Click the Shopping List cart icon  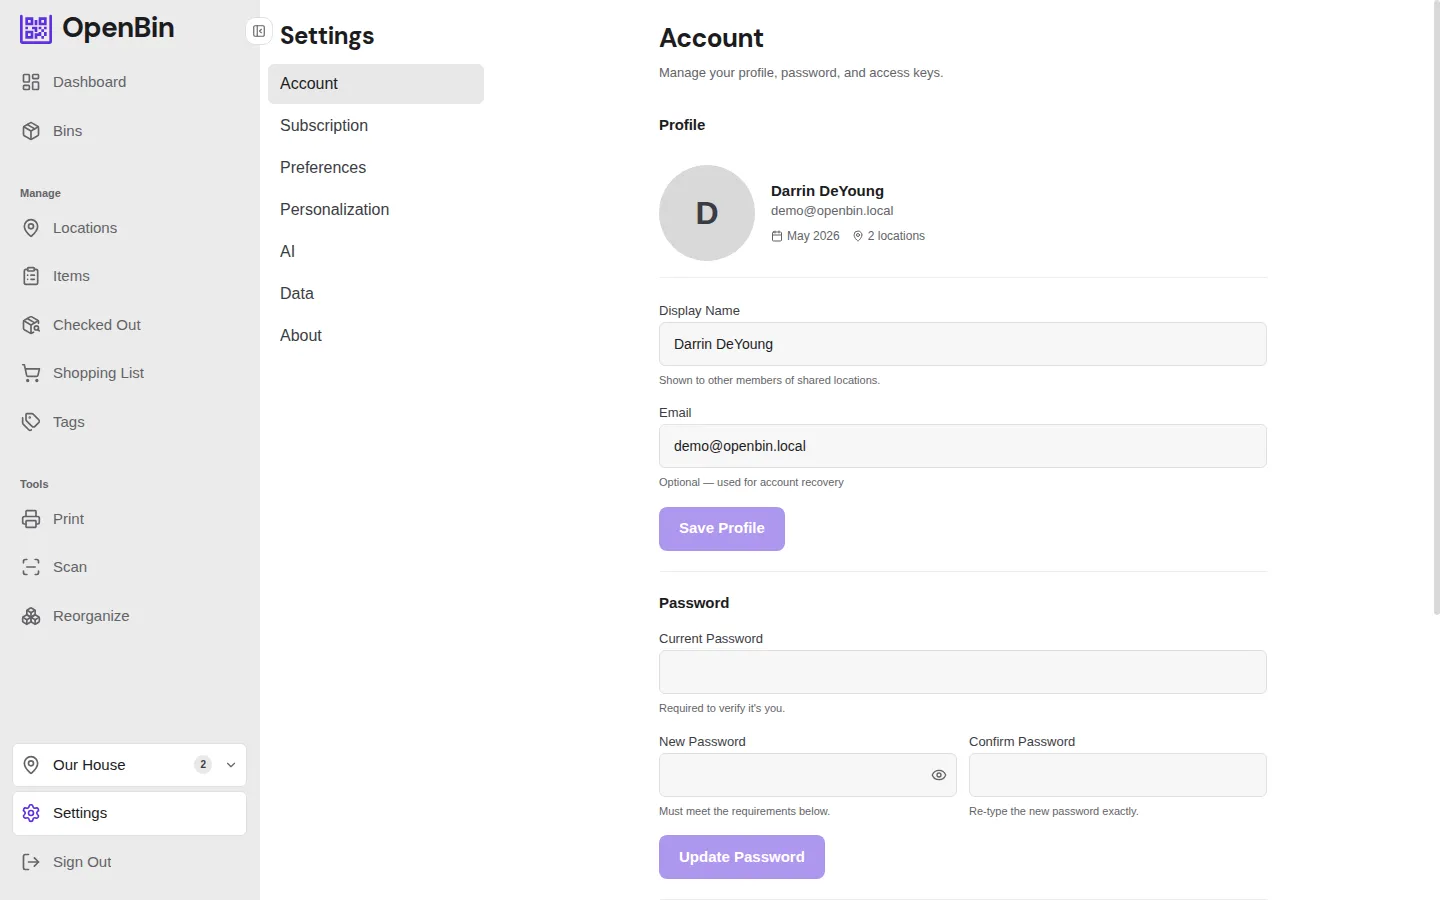[31, 373]
